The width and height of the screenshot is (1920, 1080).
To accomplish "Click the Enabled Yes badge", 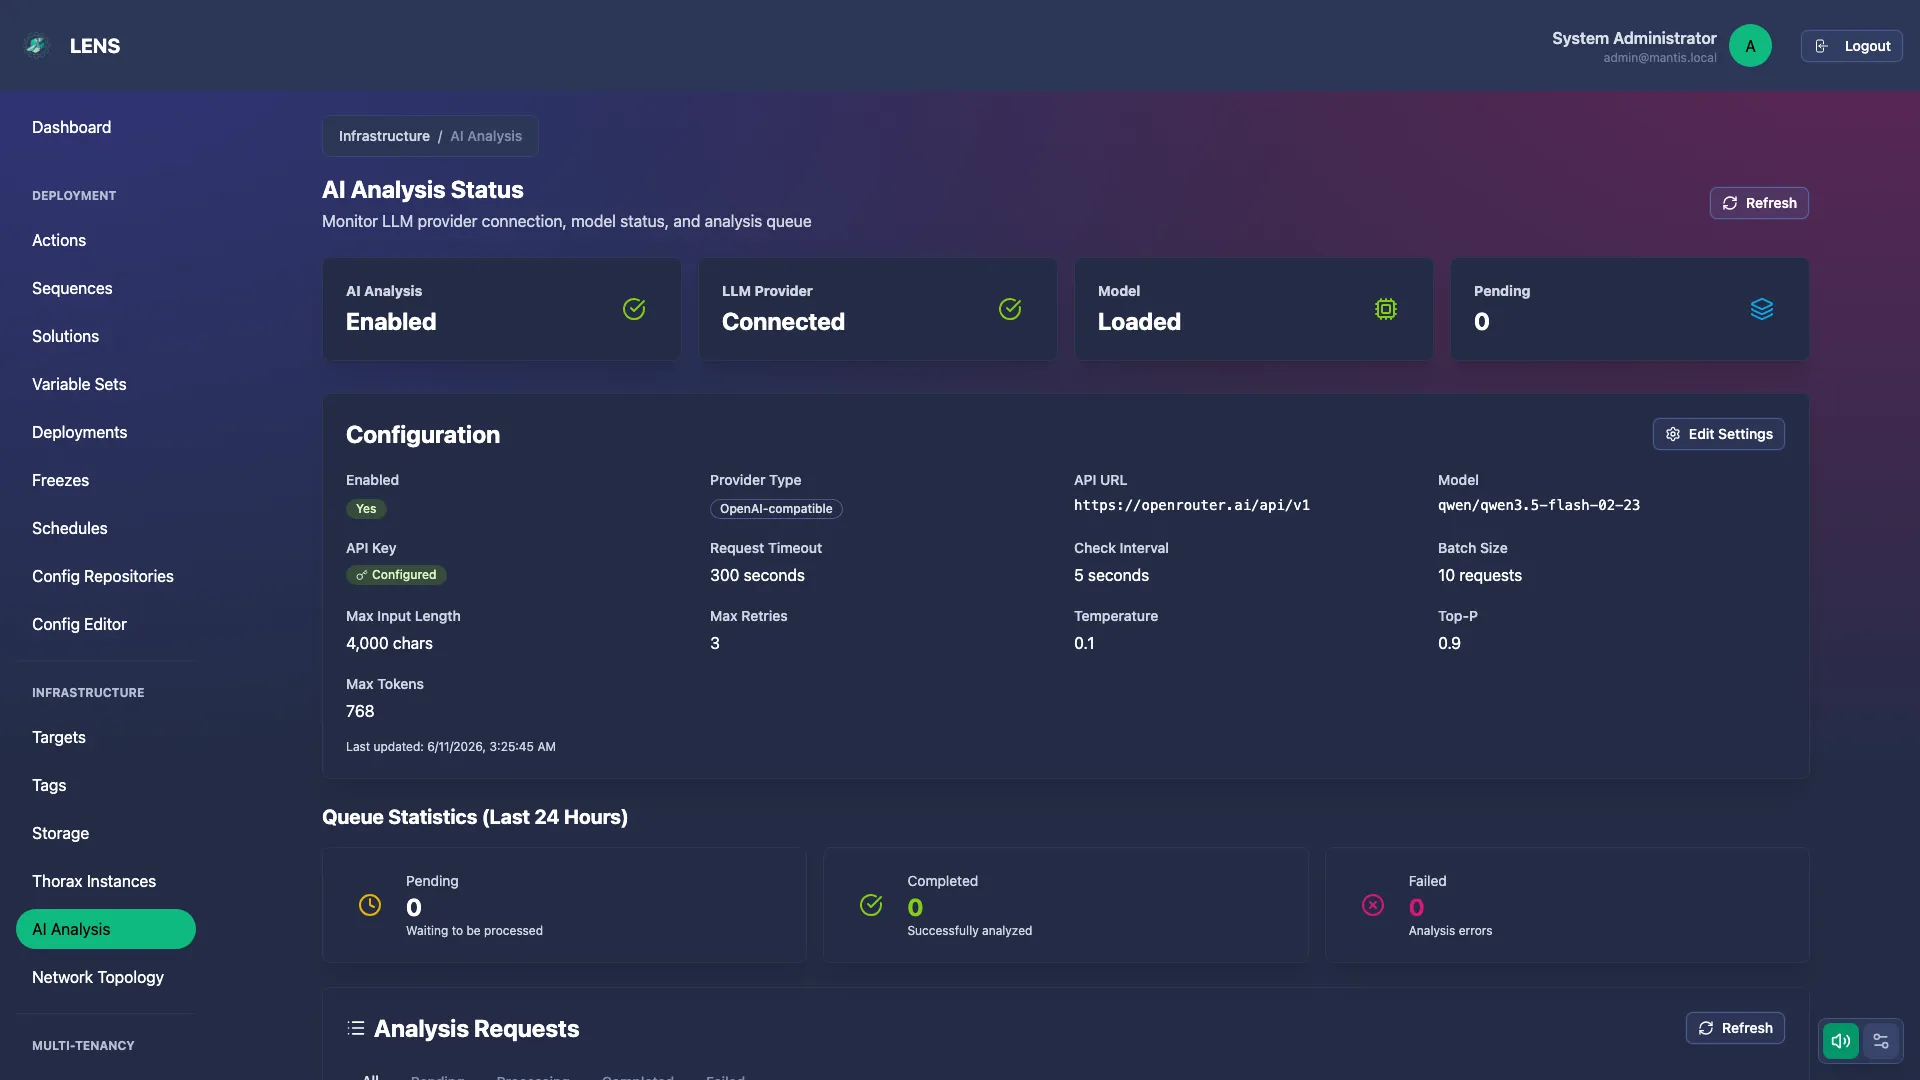I will (366, 509).
